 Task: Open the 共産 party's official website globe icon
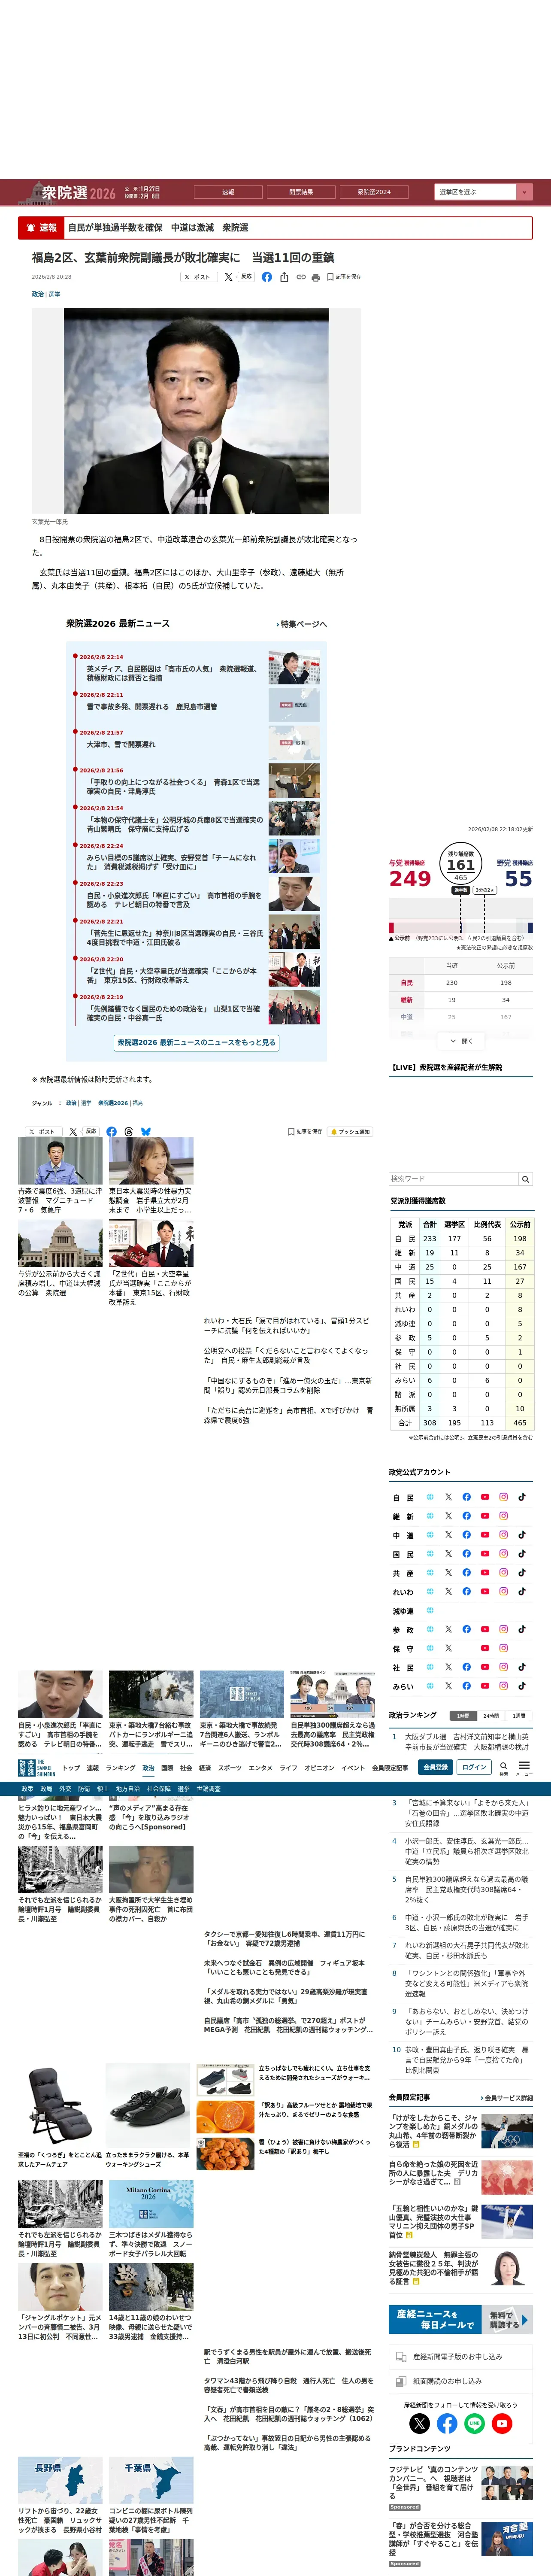430,1573
